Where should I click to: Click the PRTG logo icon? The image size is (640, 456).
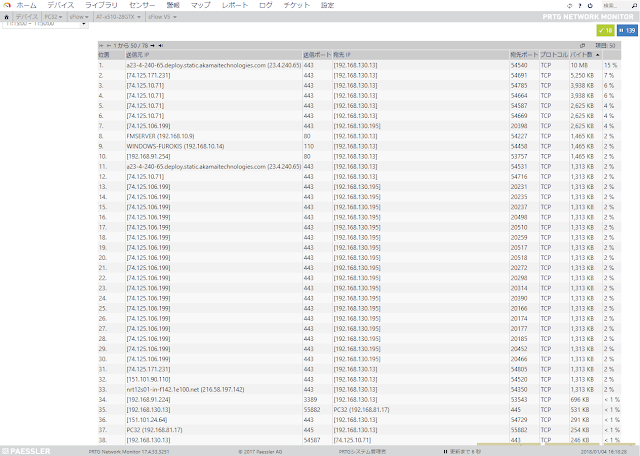7,5
